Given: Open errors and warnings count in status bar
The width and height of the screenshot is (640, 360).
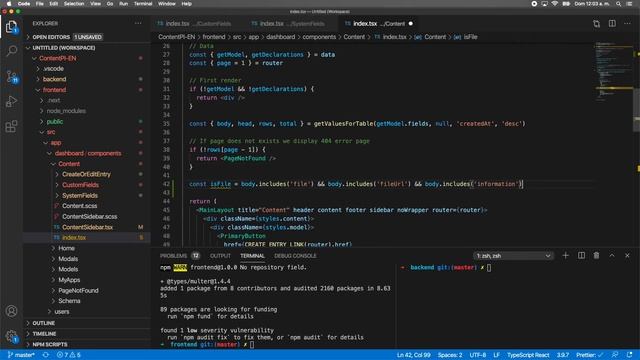Looking at the screenshot, I should coord(69,355).
